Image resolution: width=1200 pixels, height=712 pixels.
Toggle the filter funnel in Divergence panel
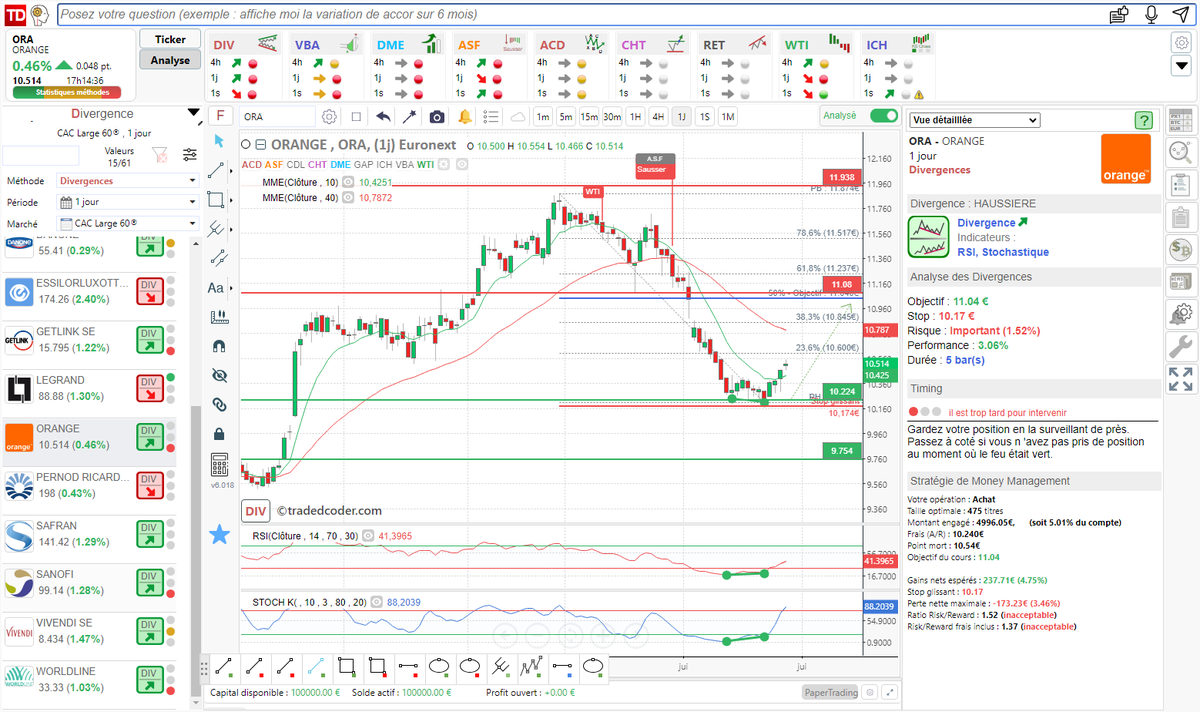point(159,155)
